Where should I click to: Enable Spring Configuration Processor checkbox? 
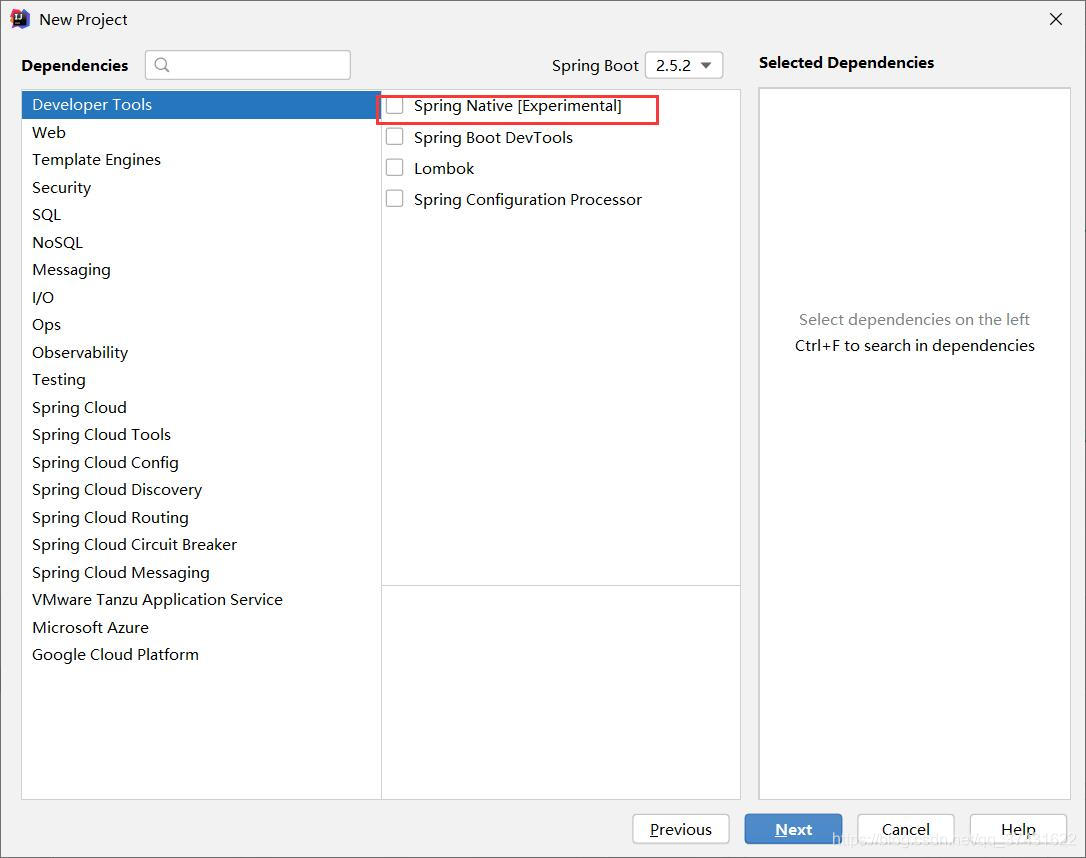(x=395, y=199)
